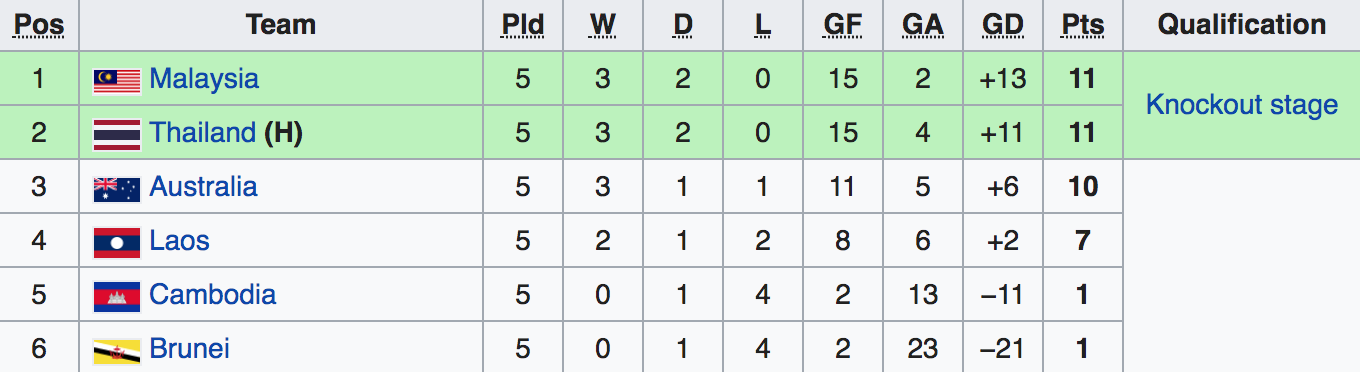1360x372 pixels.
Task: Select Malaysia's points cell showing 11
Action: [x=1083, y=79]
